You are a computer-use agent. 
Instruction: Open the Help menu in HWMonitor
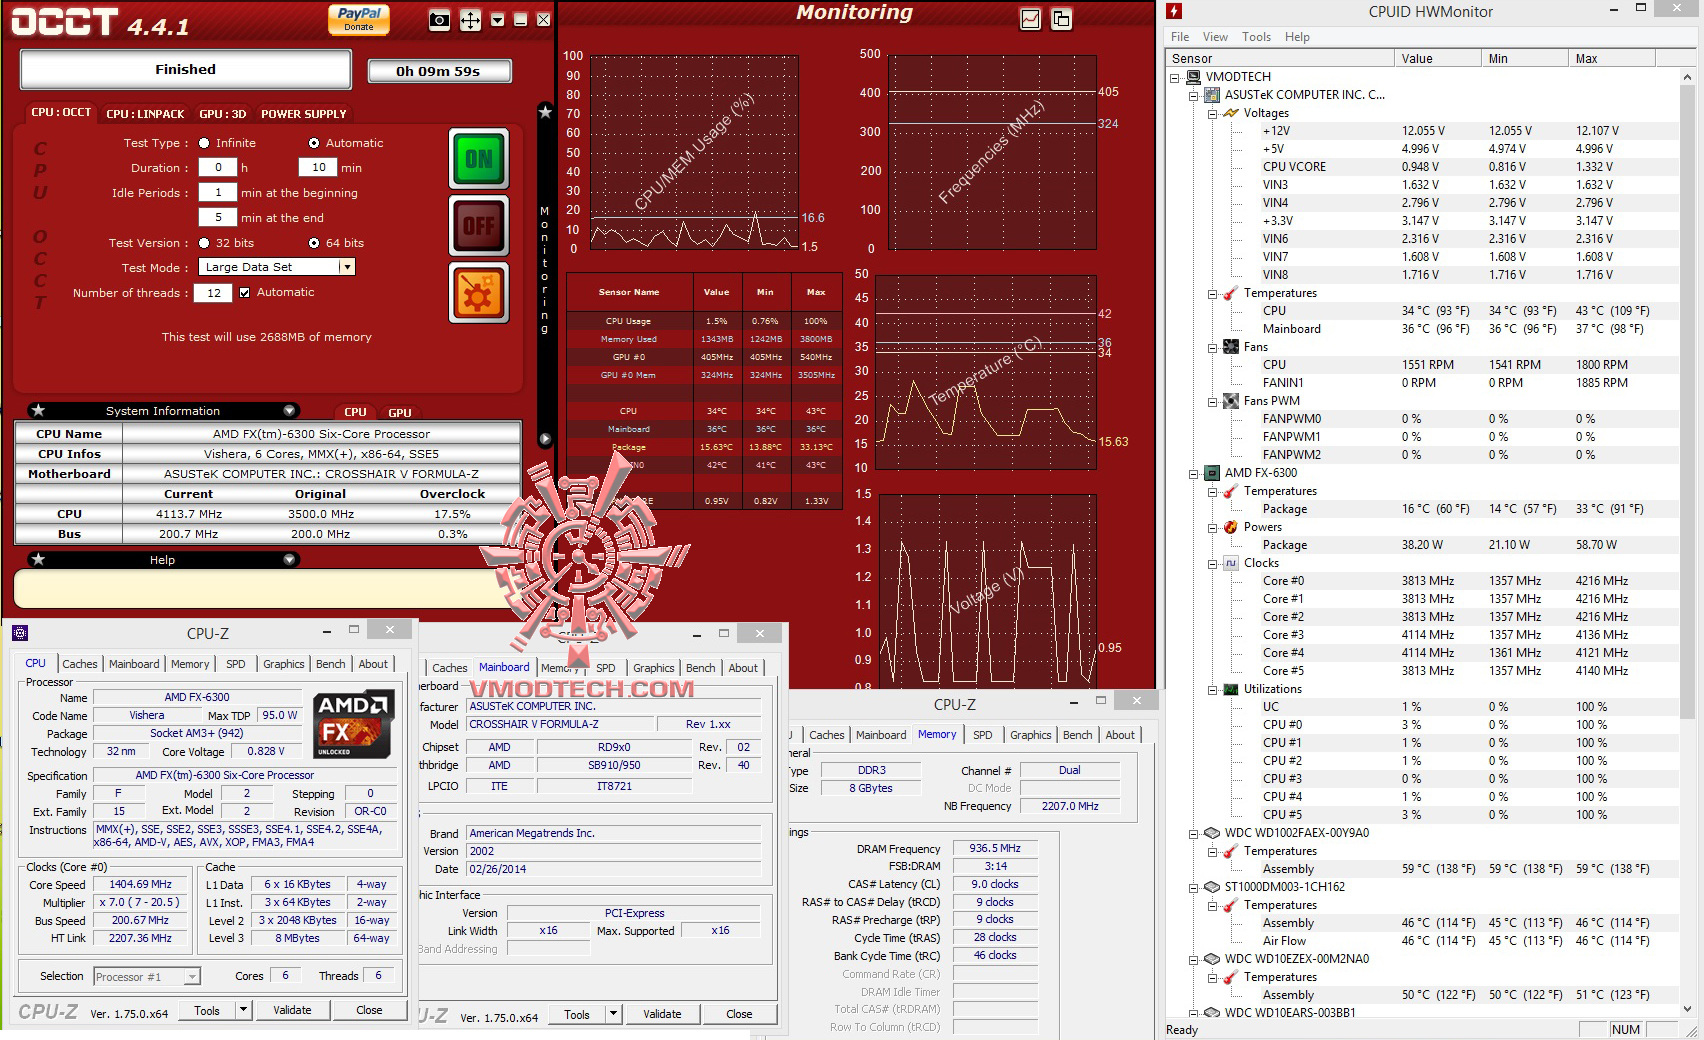pos(1297,37)
